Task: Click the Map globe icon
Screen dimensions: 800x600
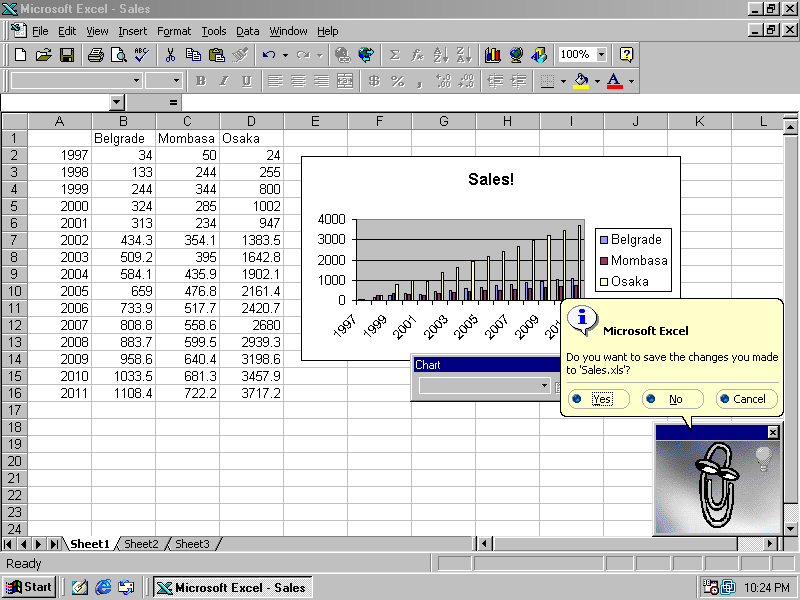Action: (516, 55)
